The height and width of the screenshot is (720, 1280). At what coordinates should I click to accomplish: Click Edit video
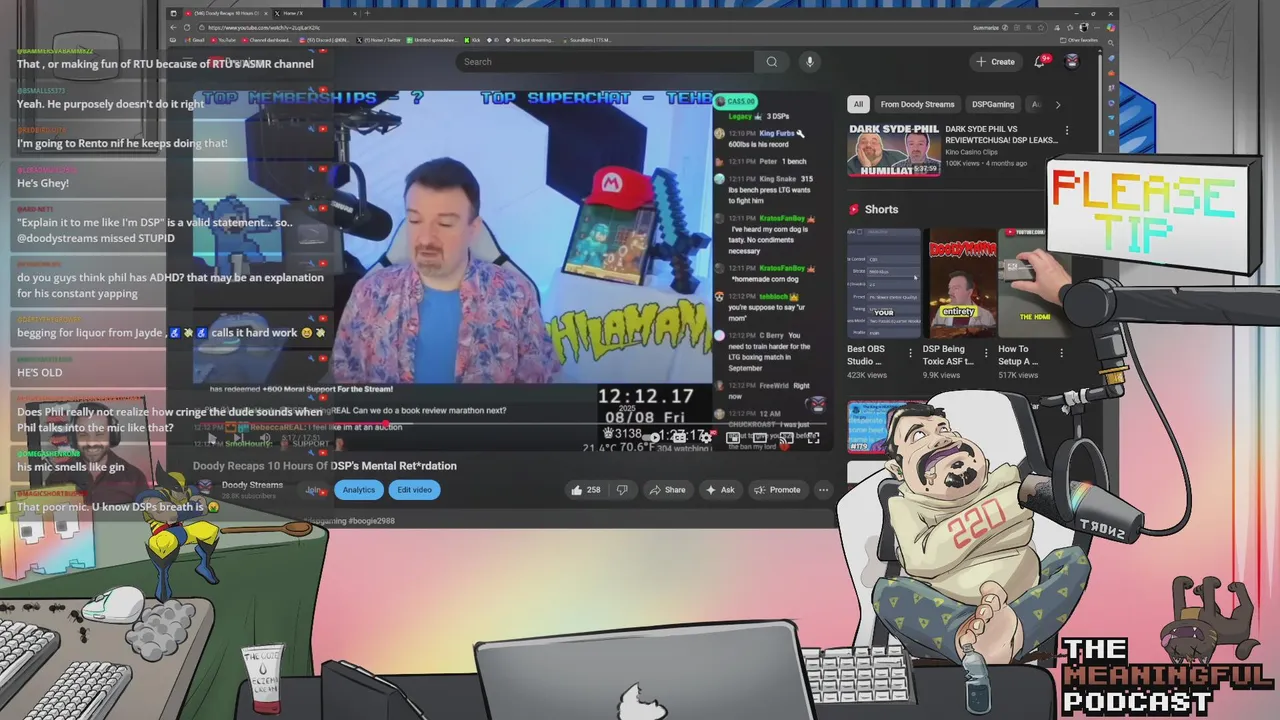414,490
